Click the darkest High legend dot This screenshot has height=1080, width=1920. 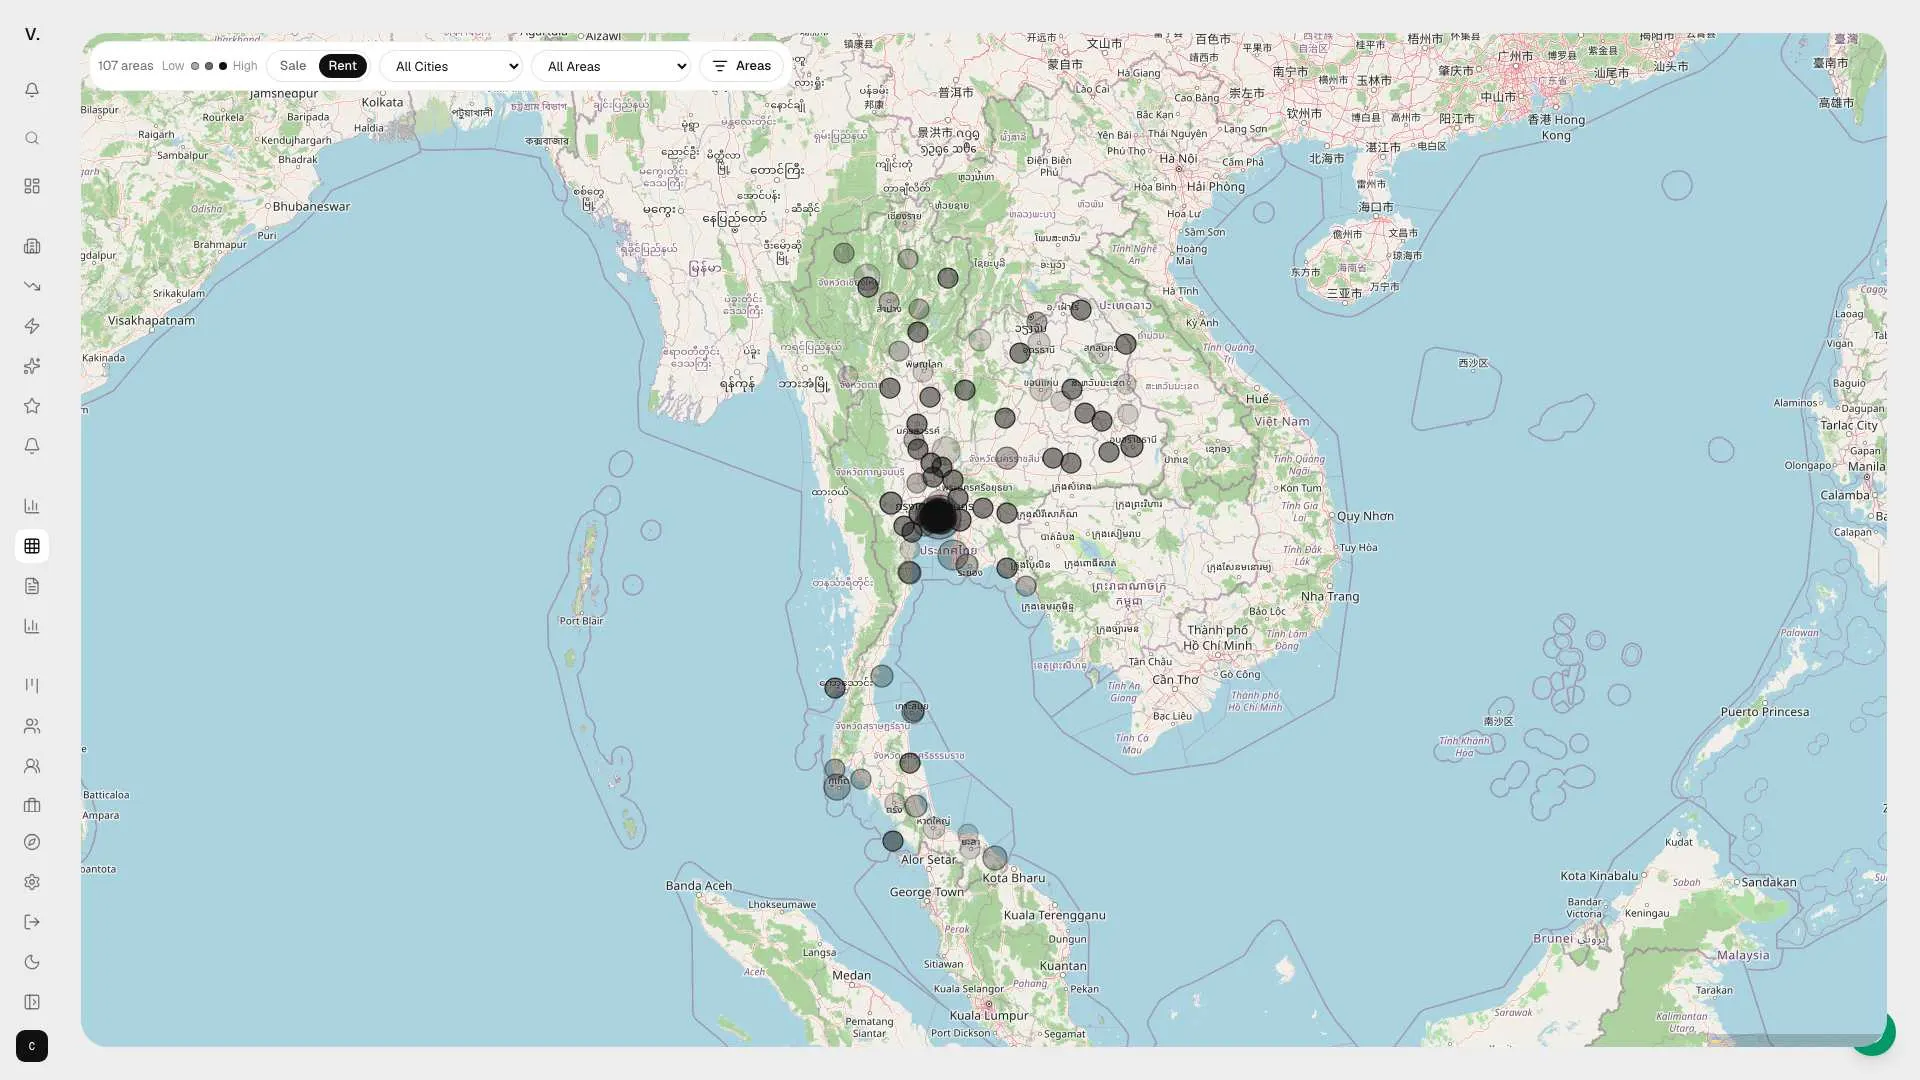[x=223, y=66]
